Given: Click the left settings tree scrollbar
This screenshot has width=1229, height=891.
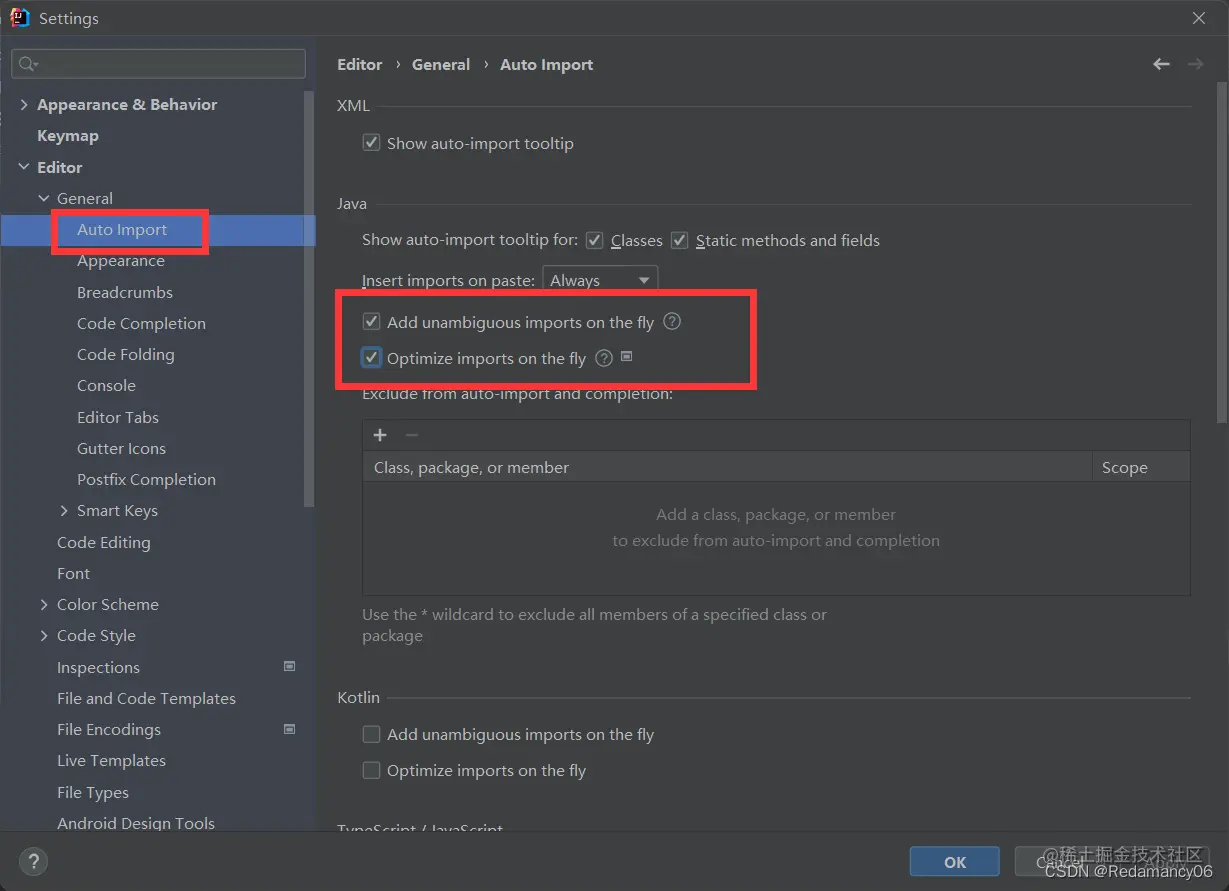Looking at the screenshot, I should [310, 300].
